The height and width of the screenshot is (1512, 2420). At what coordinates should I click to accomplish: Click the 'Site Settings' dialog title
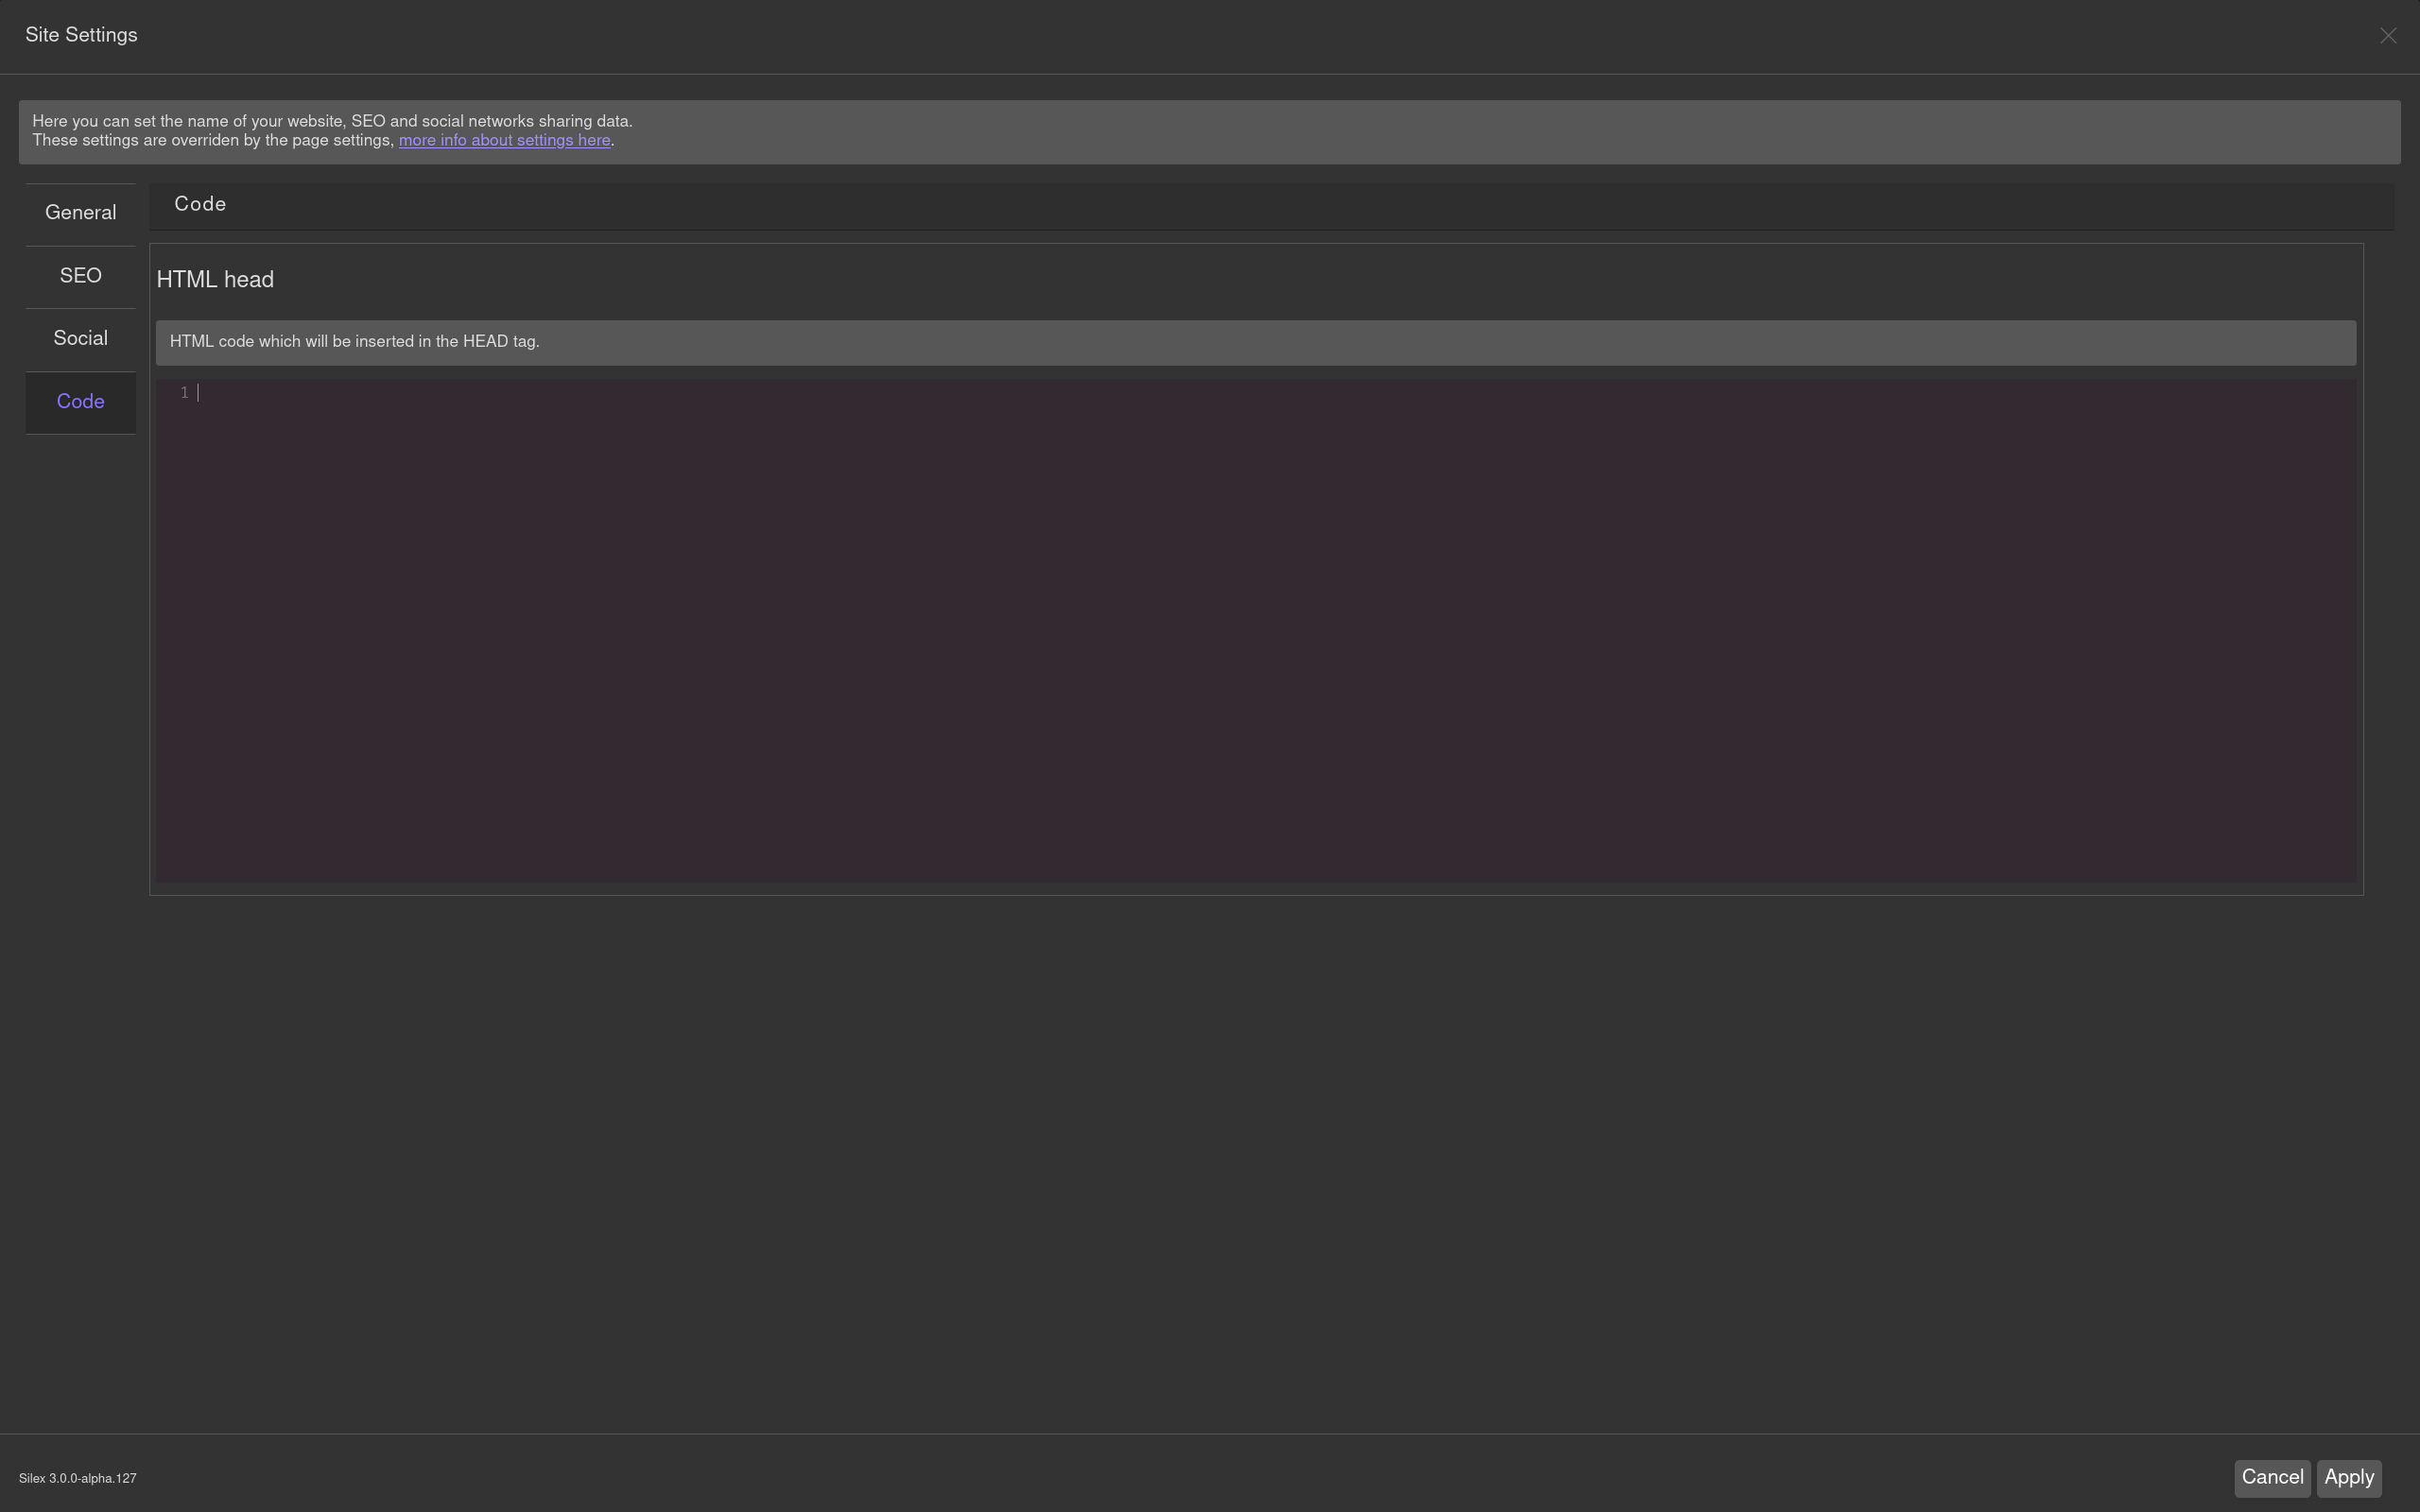81,35
